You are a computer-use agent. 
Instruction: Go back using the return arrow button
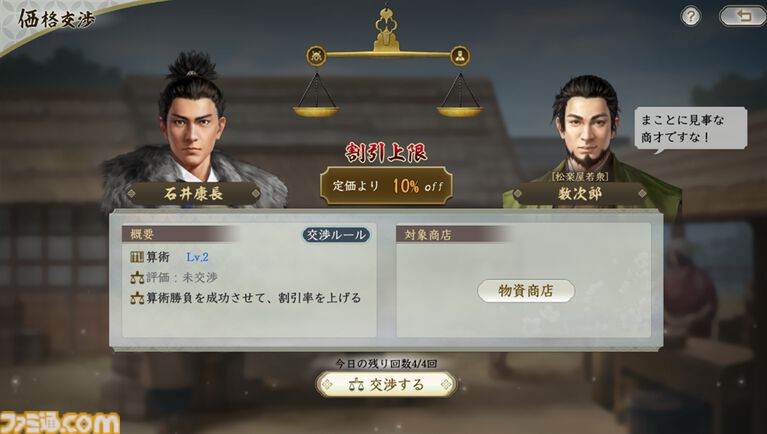click(x=743, y=16)
